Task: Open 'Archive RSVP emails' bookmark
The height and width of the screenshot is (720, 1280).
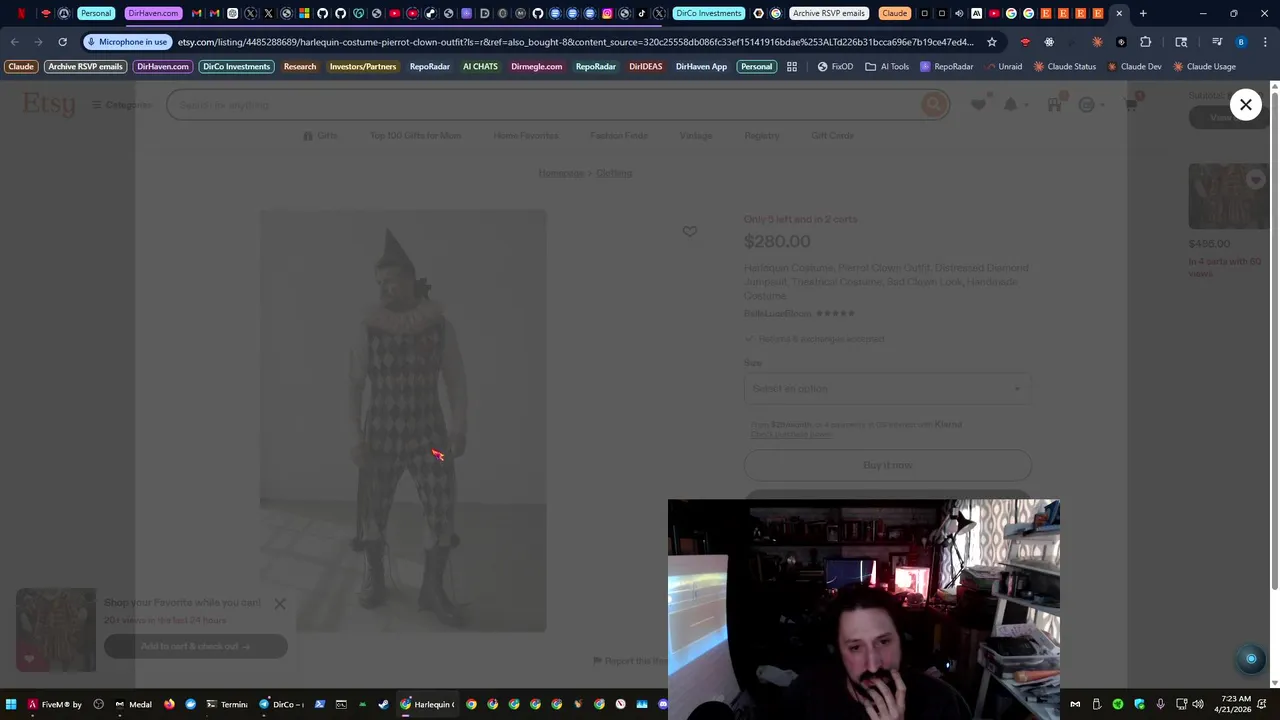Action: [85, 66]
